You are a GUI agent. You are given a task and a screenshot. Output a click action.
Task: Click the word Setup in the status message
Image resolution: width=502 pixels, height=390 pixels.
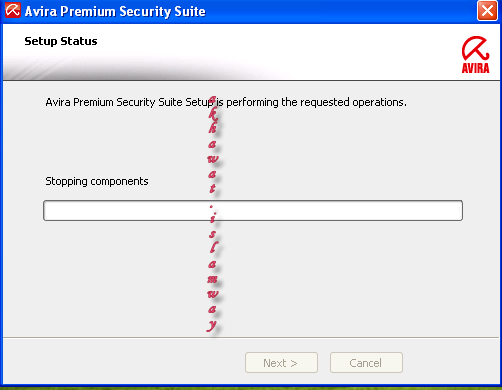[199, 102]
